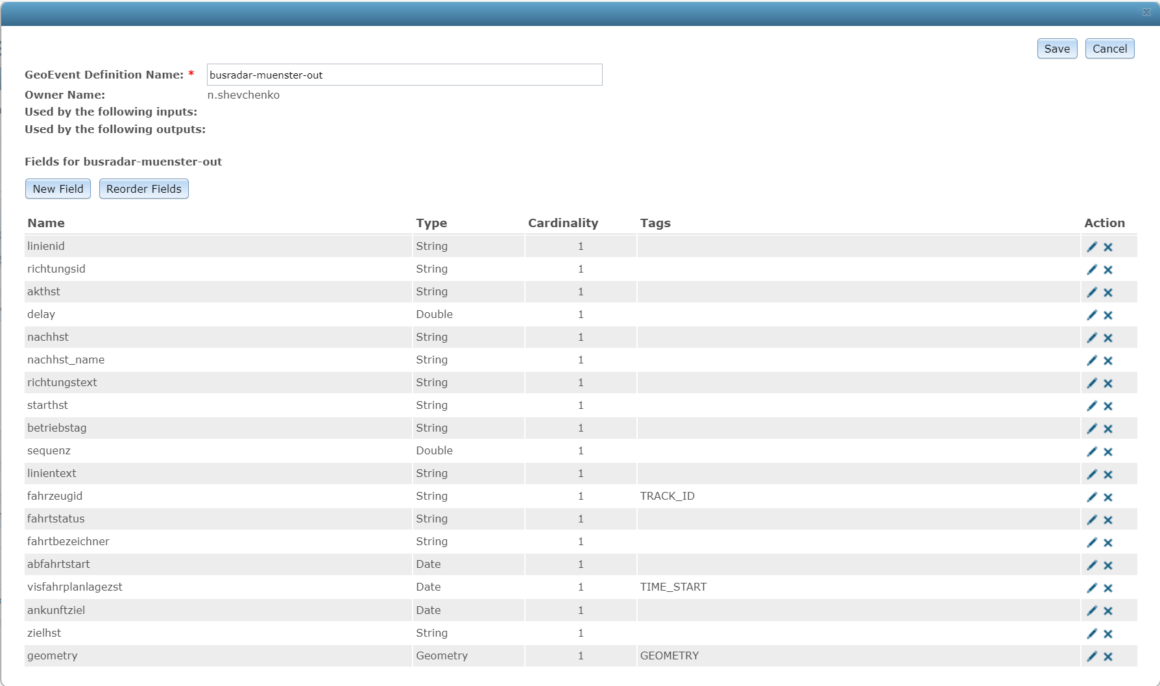Viewport: 1160px width, 686px height.
Task: Edit the fahrtbezeichner field
Action: (1092, 542)
